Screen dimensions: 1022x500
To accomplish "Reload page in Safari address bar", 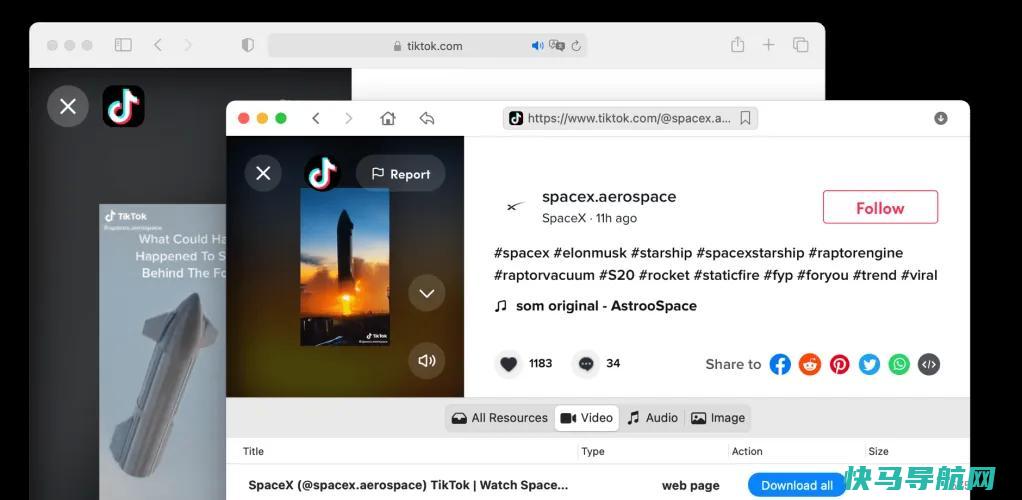I will (x=576, y=46).
